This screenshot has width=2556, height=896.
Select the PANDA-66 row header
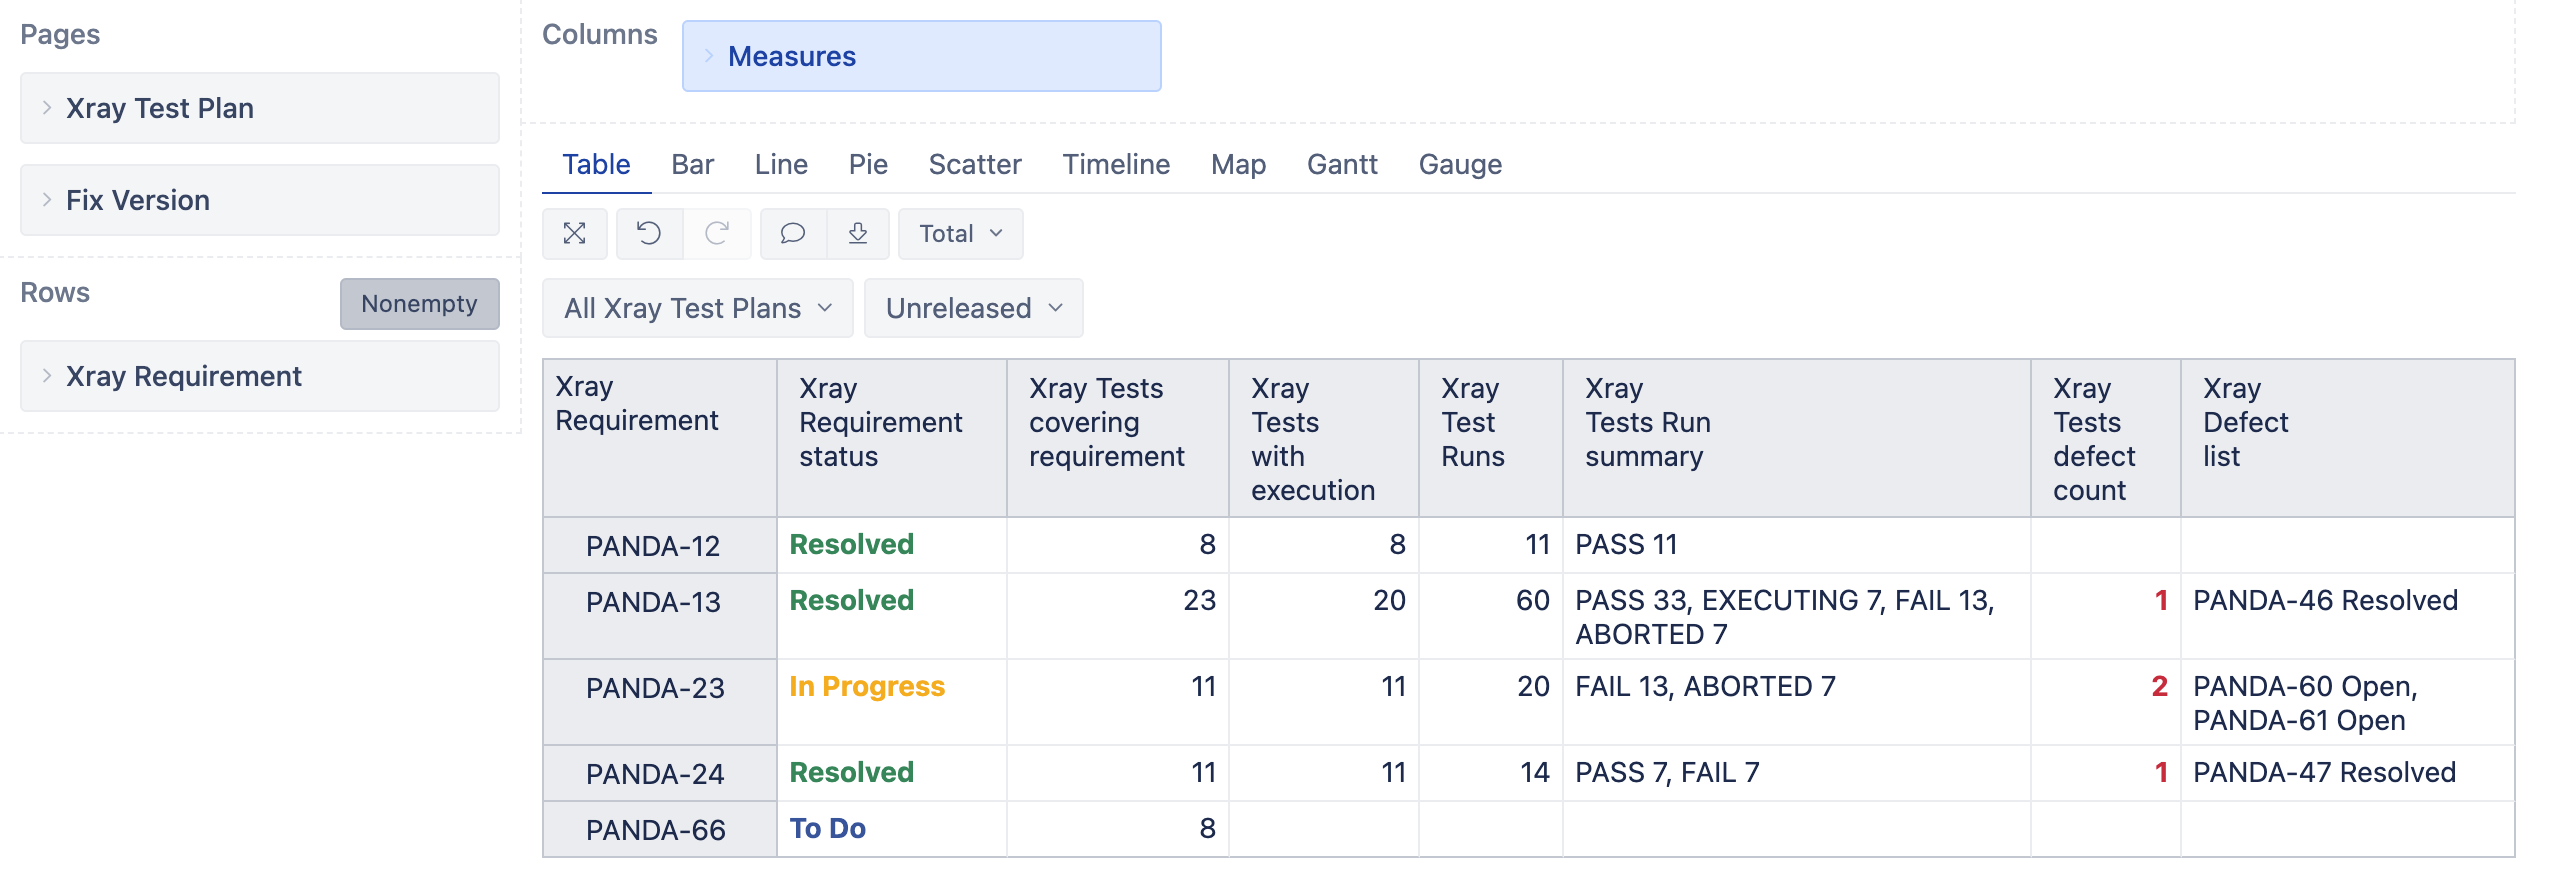tap(660, 830)
